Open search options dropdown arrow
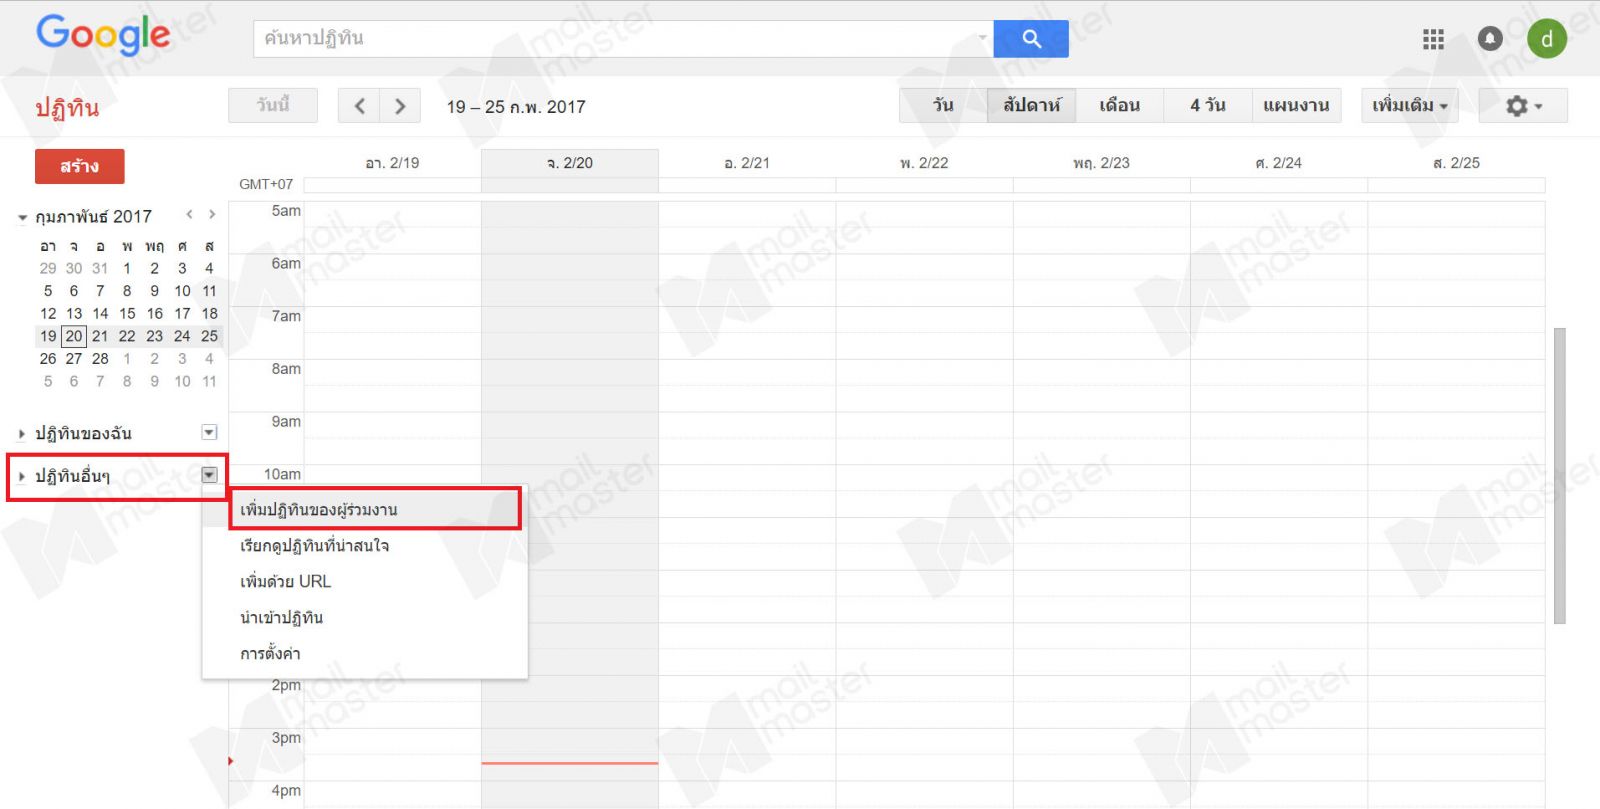Screen dimensions: 1600x809 pos(982,38)
